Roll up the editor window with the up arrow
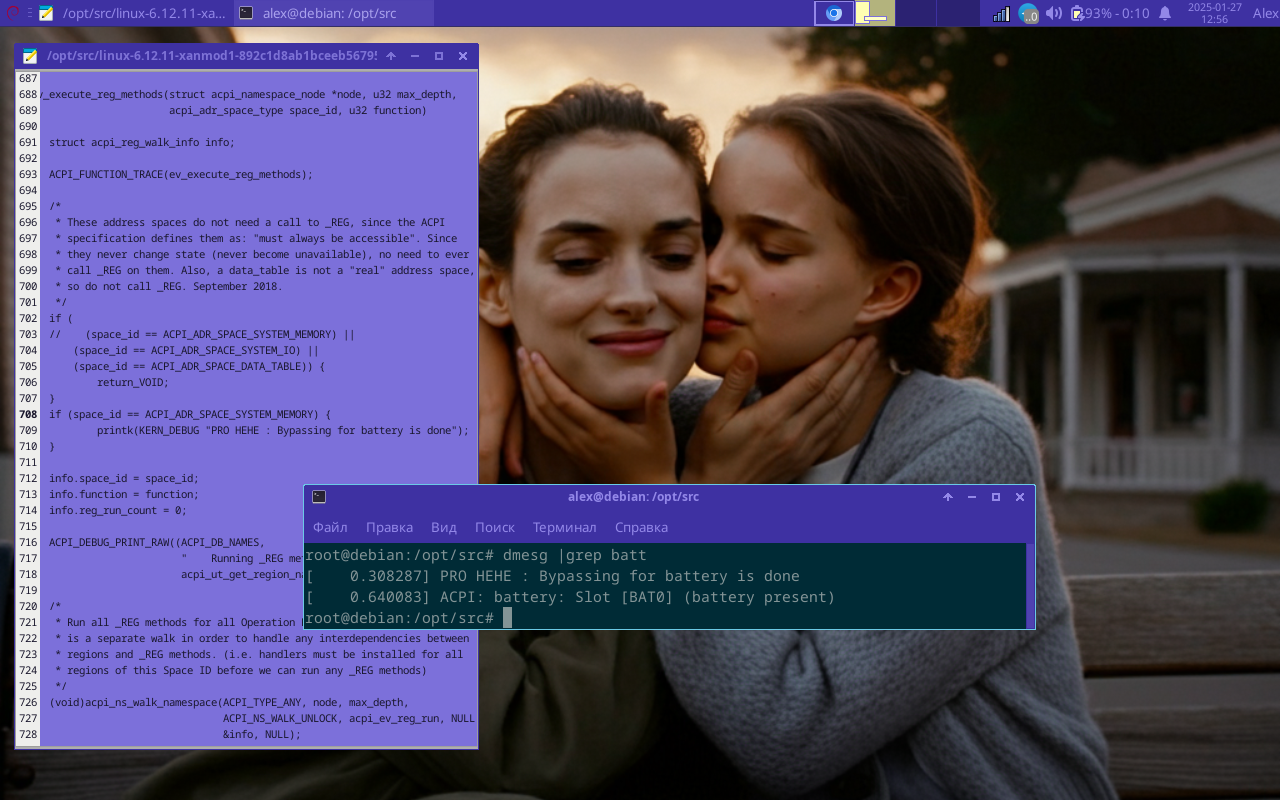Image resolution: width=1280 pixels, height=800 pixels. [391, 56]
